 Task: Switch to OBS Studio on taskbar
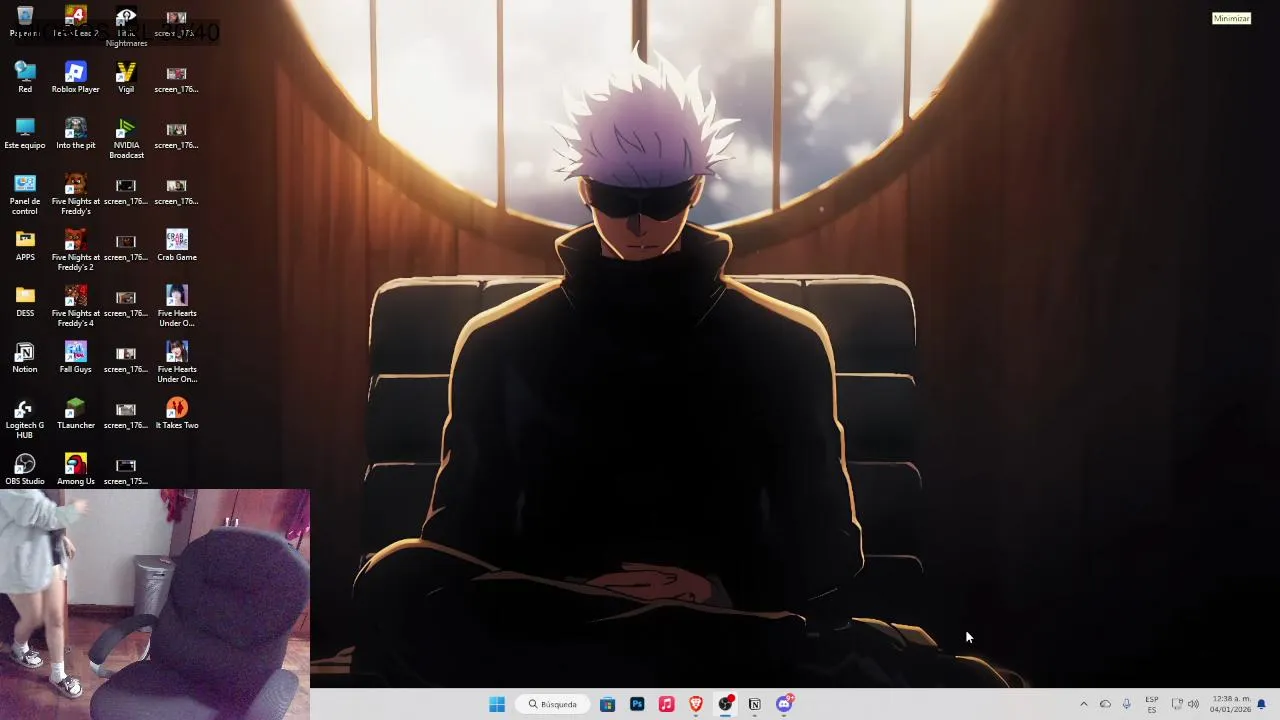coord(725,704)
